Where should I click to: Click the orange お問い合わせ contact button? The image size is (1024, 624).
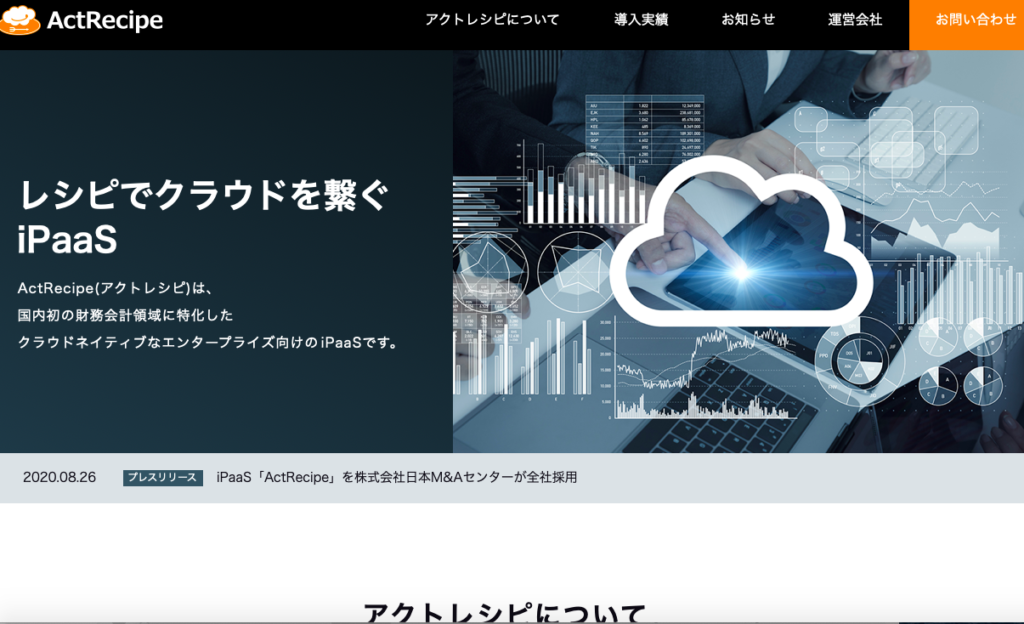point(967,25)
